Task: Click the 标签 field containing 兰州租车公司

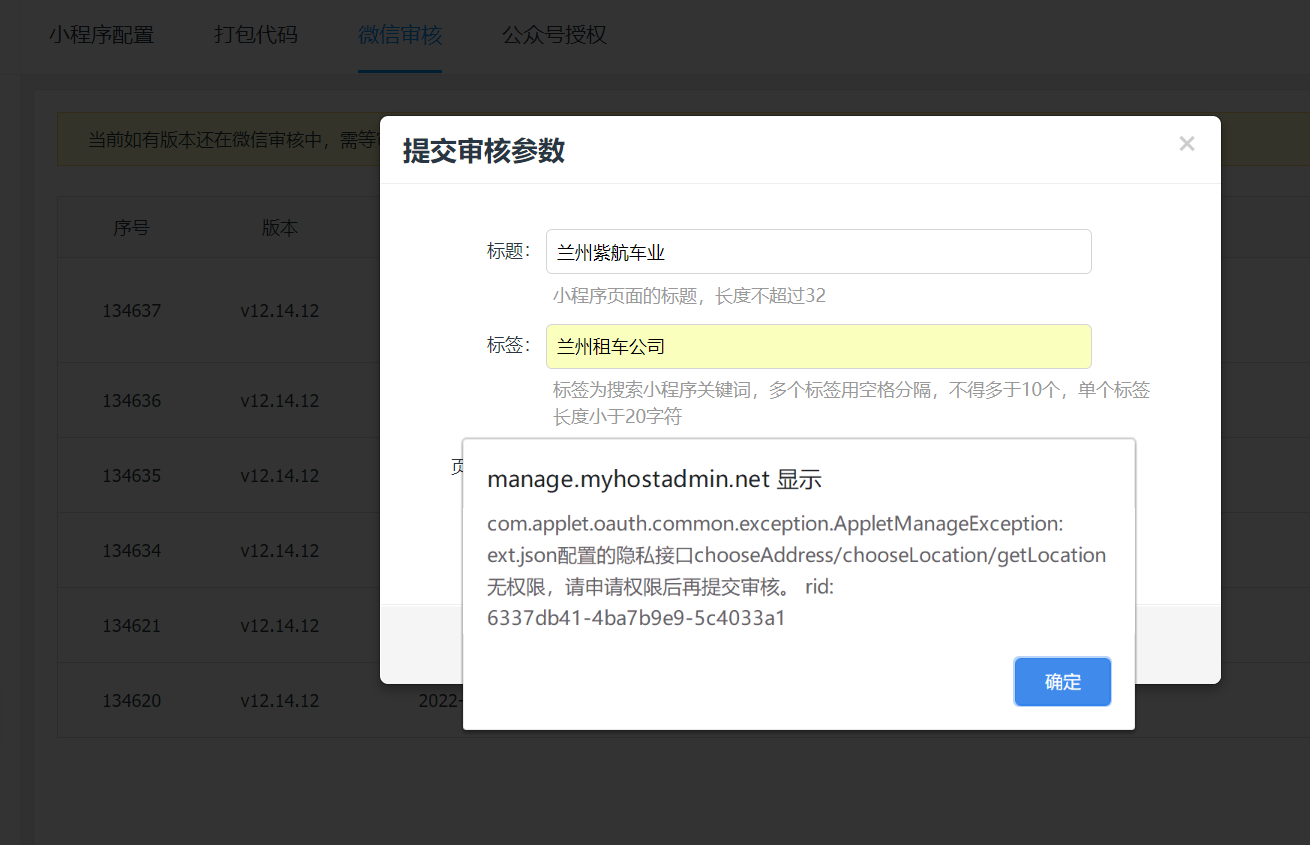Action: pyautogui.click(x=818, y=346)
